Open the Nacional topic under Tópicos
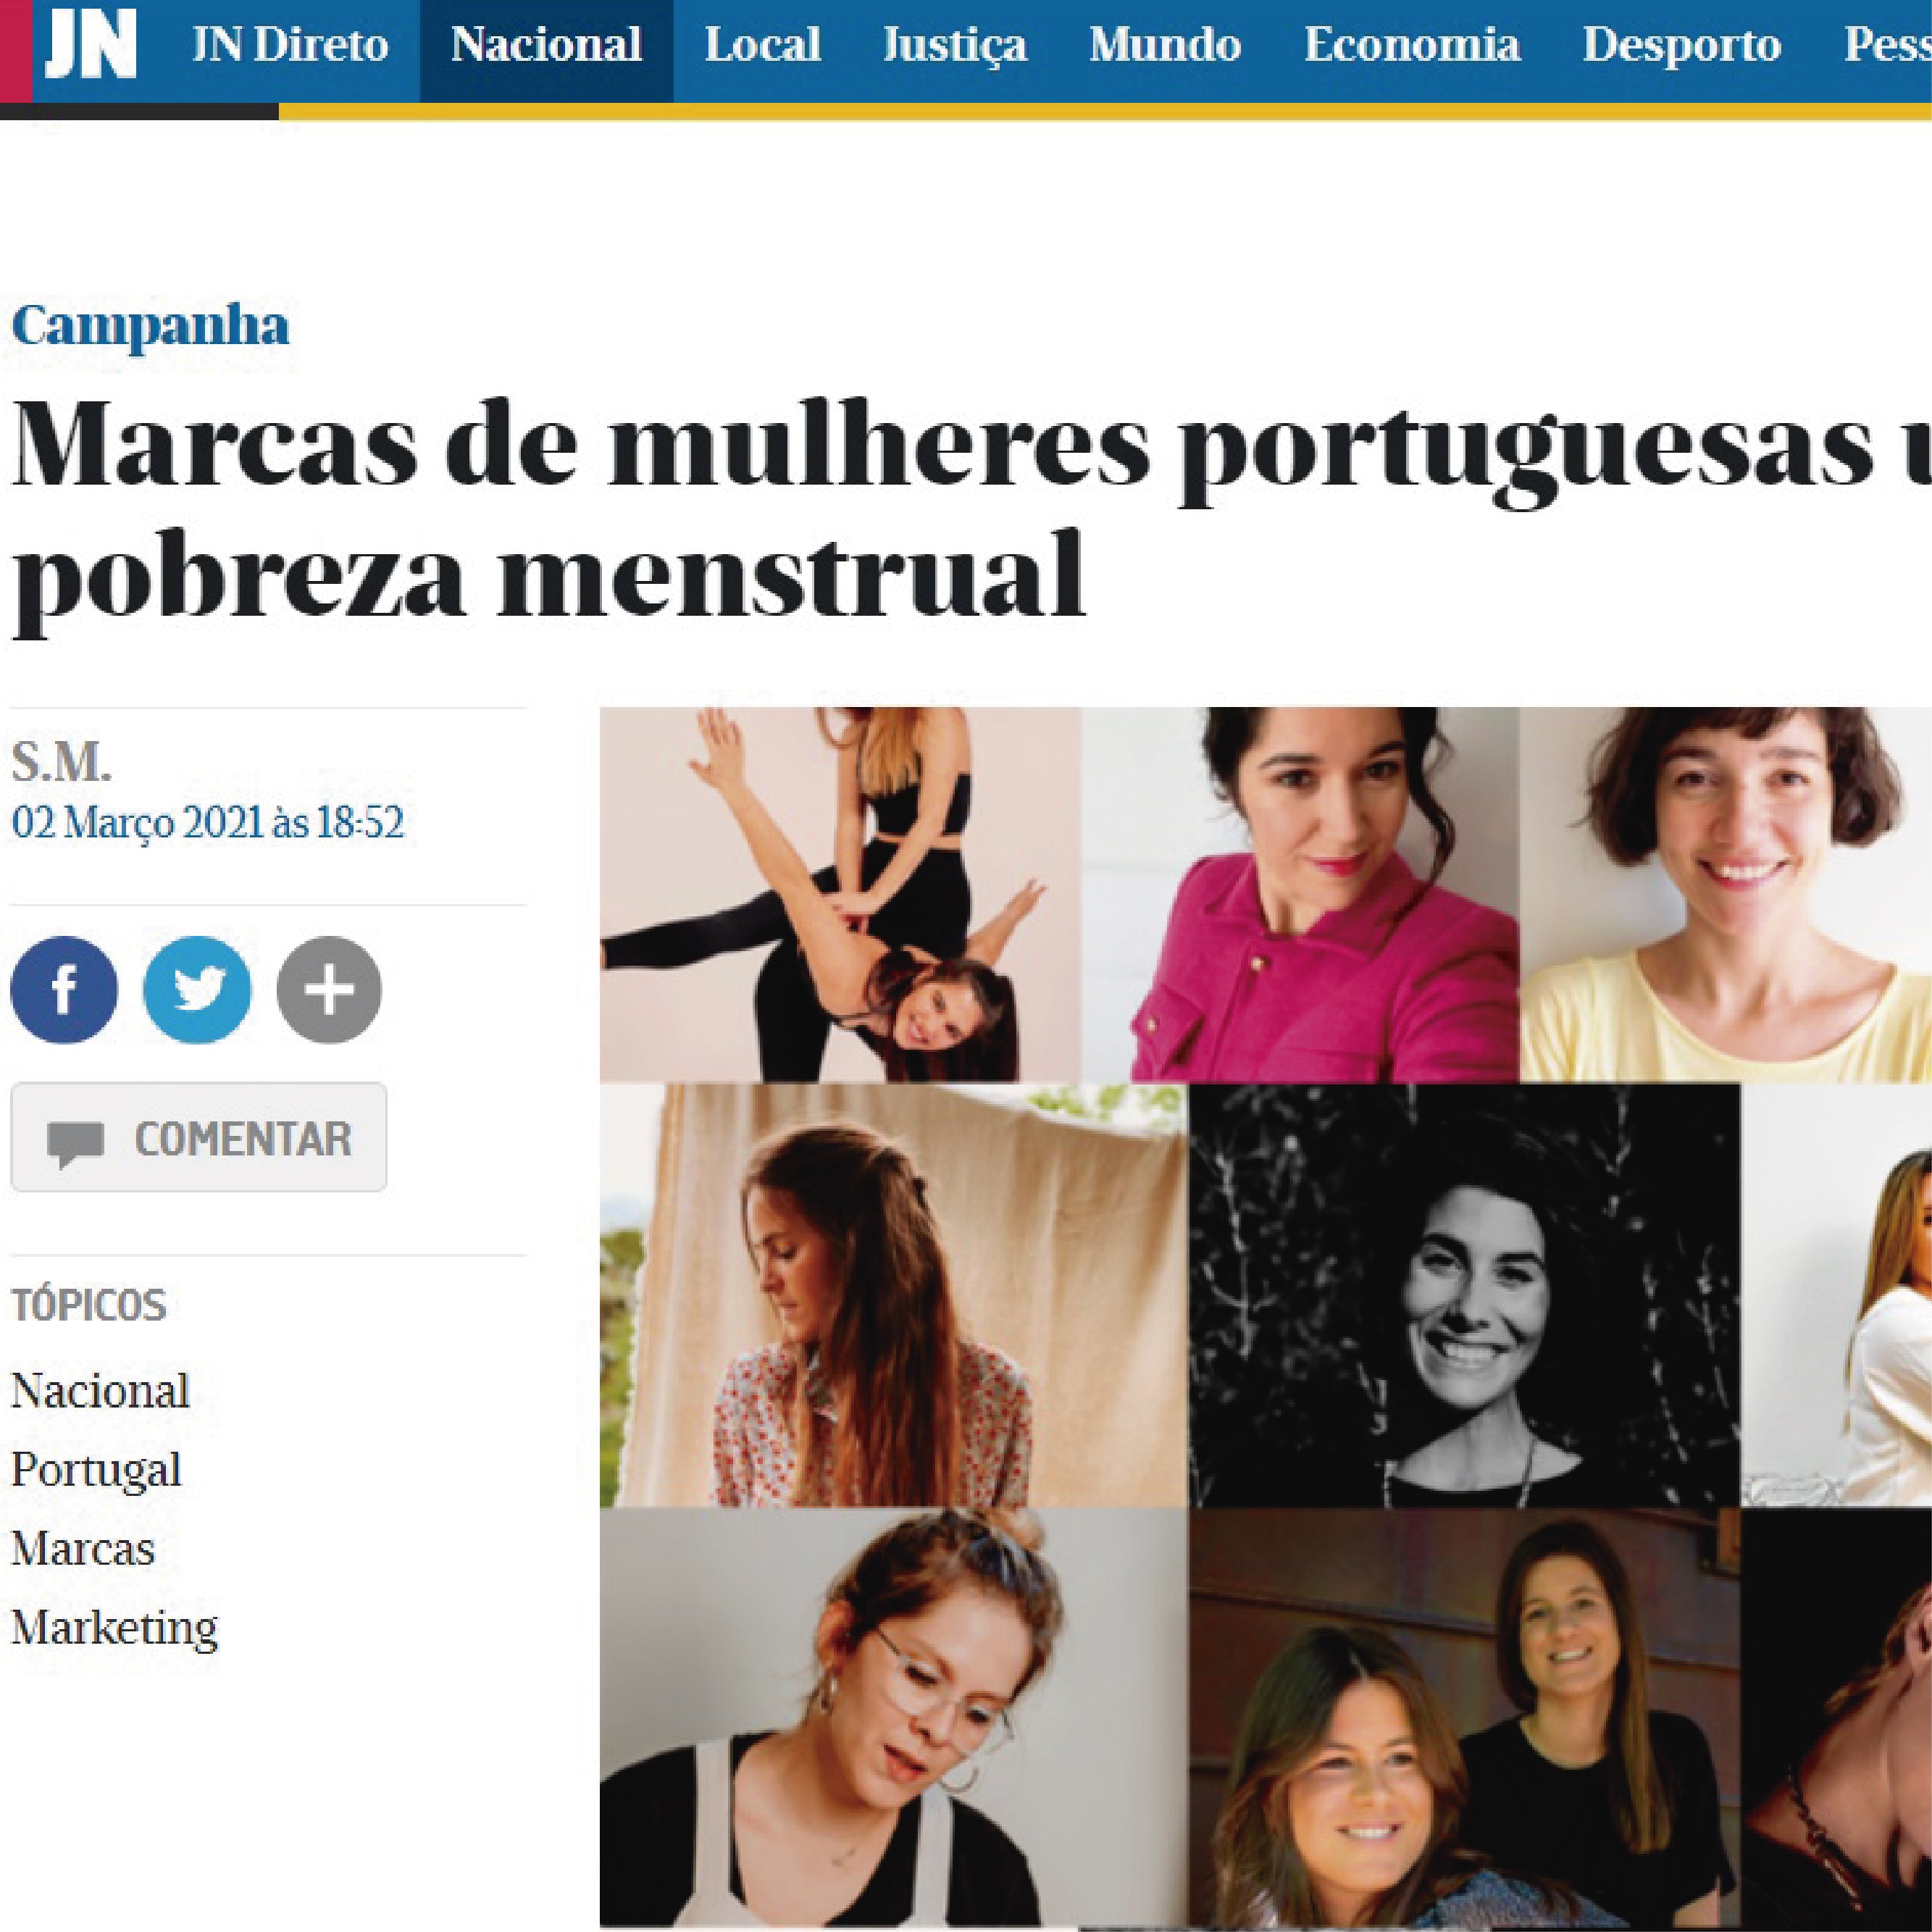 pos(100,1391)
